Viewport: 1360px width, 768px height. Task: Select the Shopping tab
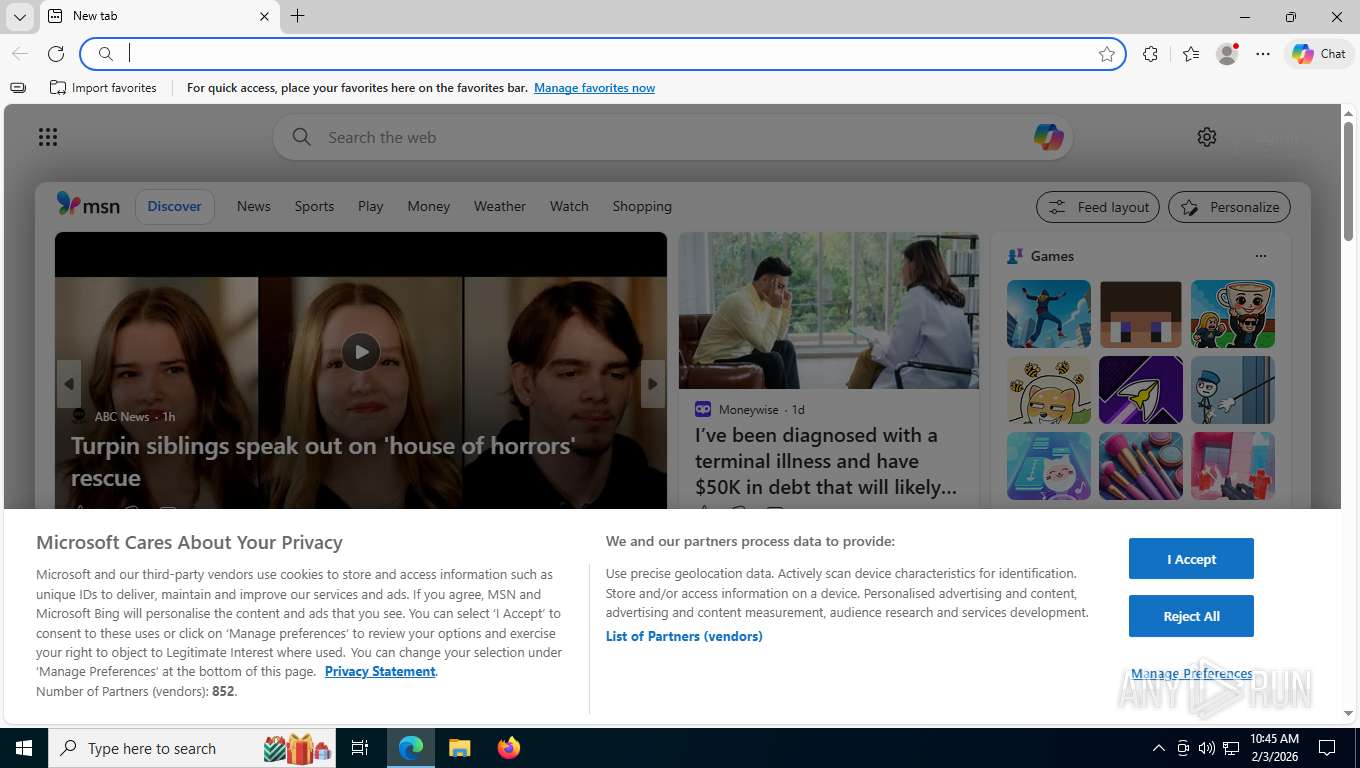(642, 206)
